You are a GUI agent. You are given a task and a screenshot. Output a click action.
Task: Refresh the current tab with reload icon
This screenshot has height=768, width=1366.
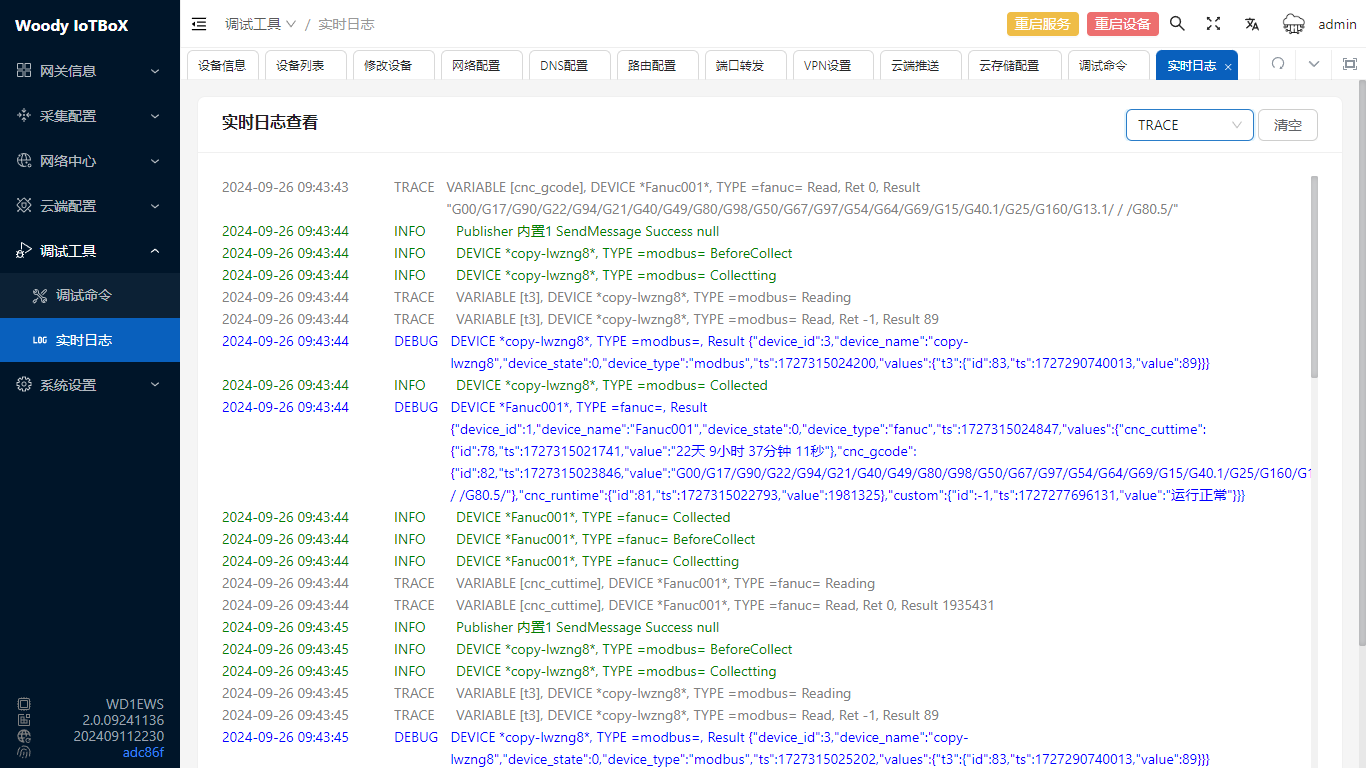[x=1278, y=64]
